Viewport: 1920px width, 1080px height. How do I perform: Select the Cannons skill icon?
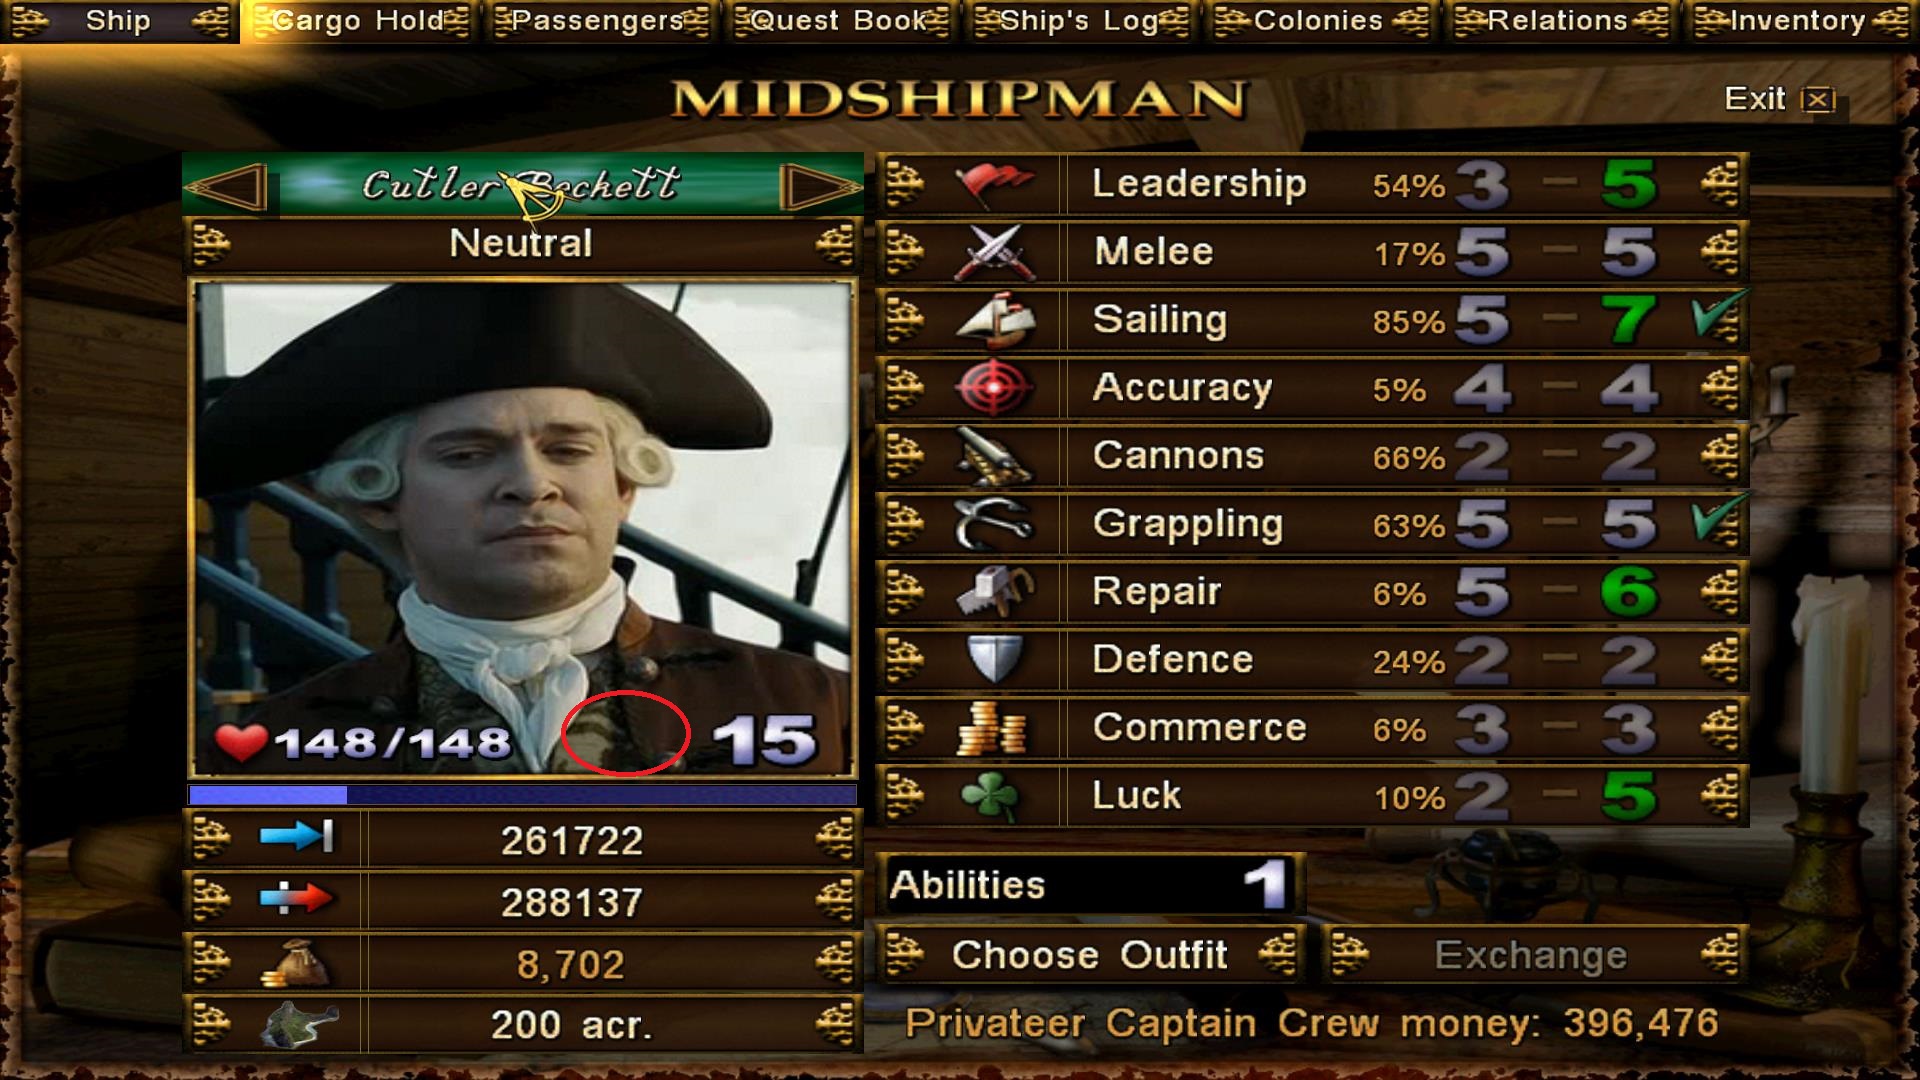pos(993,456)
